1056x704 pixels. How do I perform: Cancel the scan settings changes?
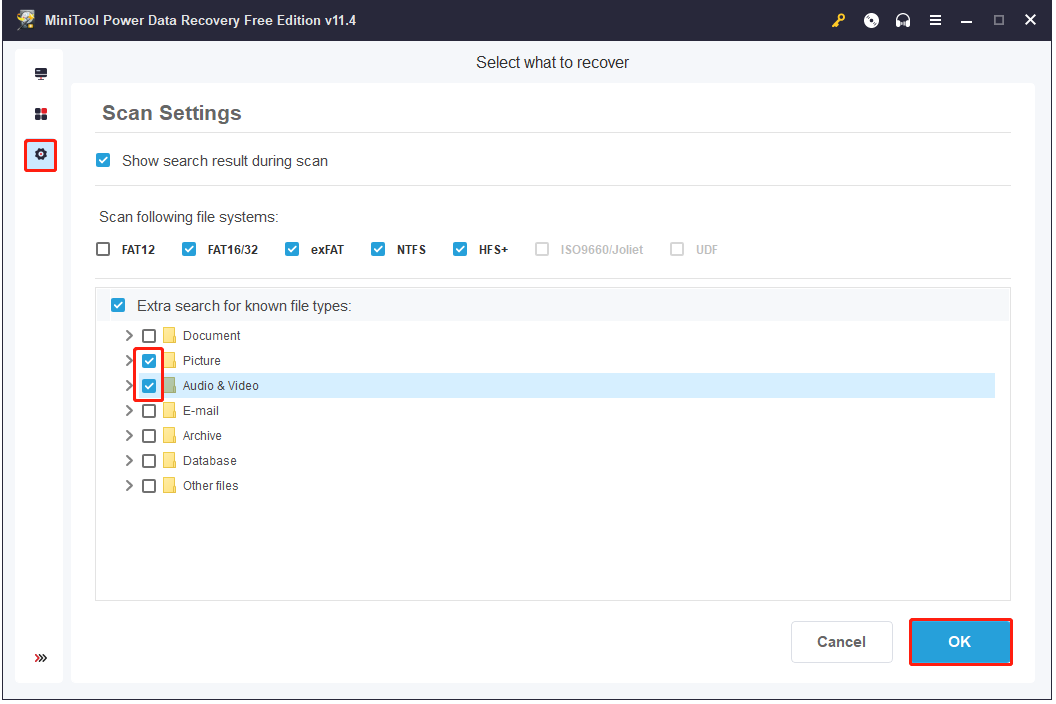(x=842, y=642)
